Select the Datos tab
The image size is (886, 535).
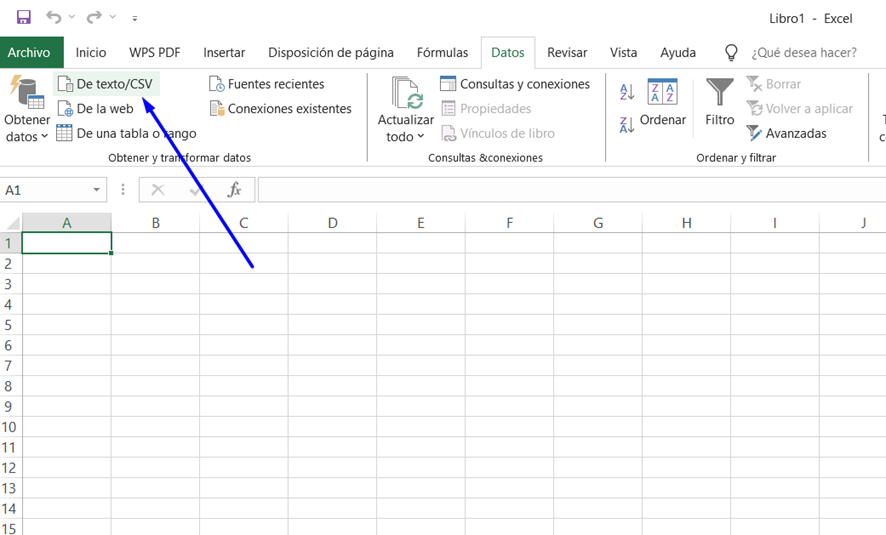[x=508, y=53]
